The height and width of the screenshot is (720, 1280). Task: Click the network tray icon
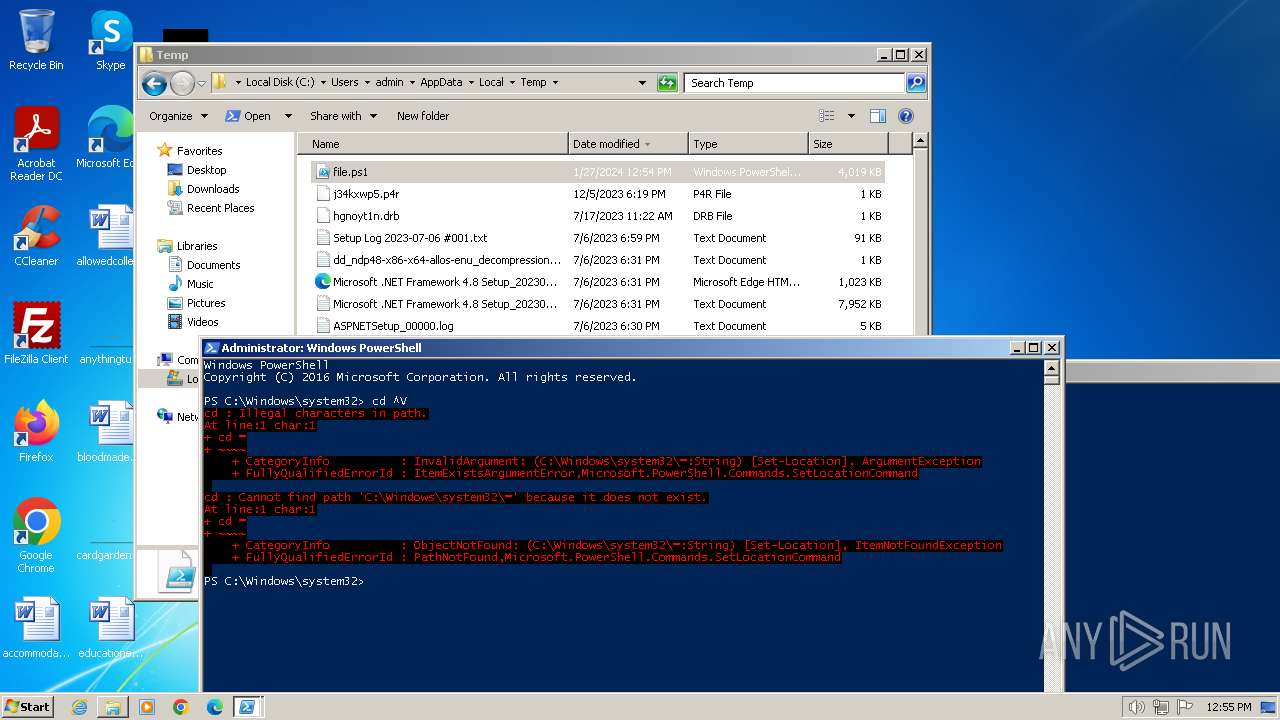[x=1161, y=707]
